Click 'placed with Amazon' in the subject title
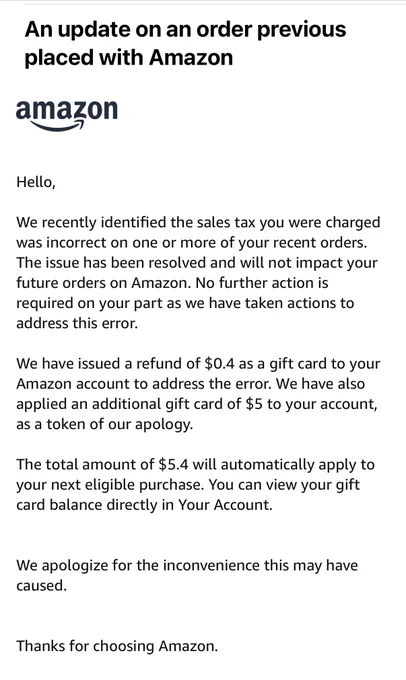Viewport: 406px width, 680px height. [x=129, y=58]
